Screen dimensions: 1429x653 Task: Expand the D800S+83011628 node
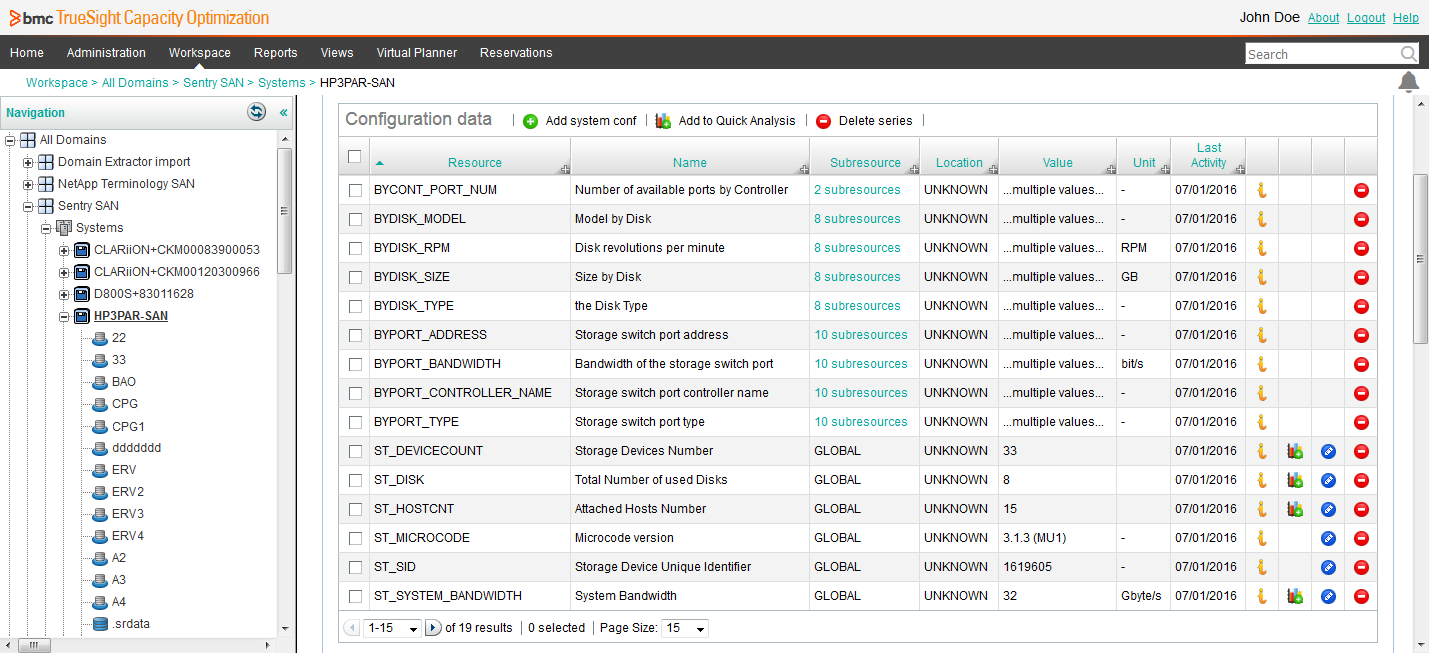pyautogui.click(x=64, y=294)
